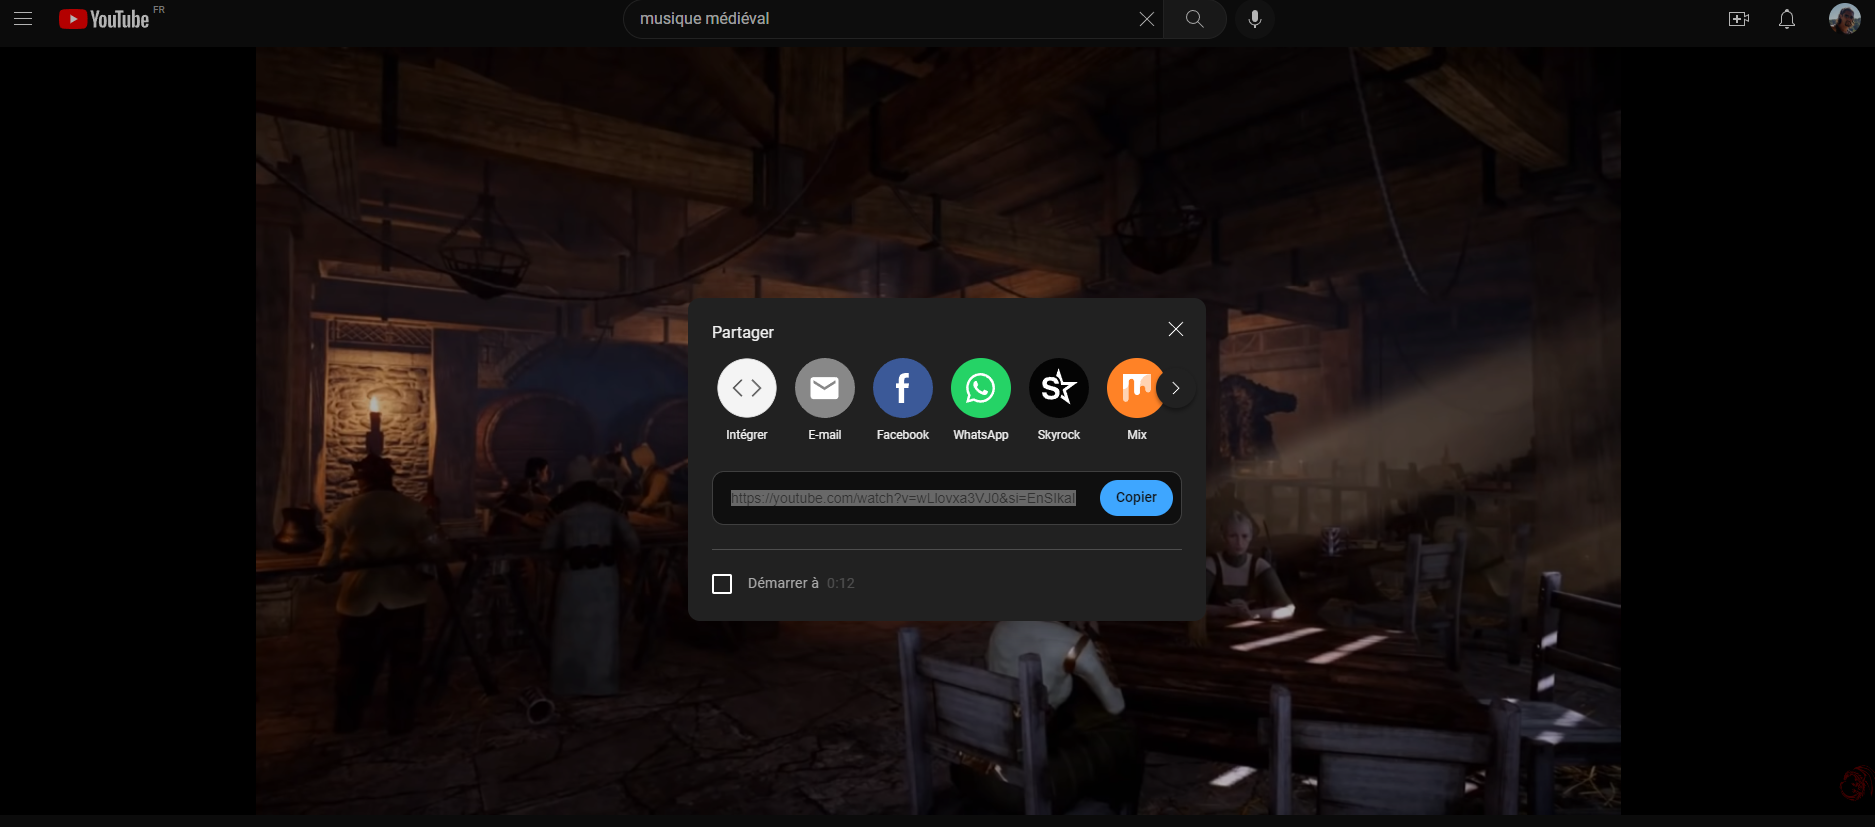Open the YouTube hamburger guide menu
This screenshot has width=1875, height=827.
pos(23,19)
